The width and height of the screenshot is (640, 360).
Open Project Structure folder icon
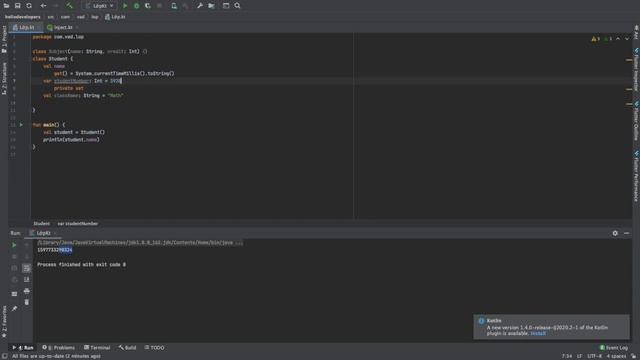pyautogui.click(x=211, y=6)
